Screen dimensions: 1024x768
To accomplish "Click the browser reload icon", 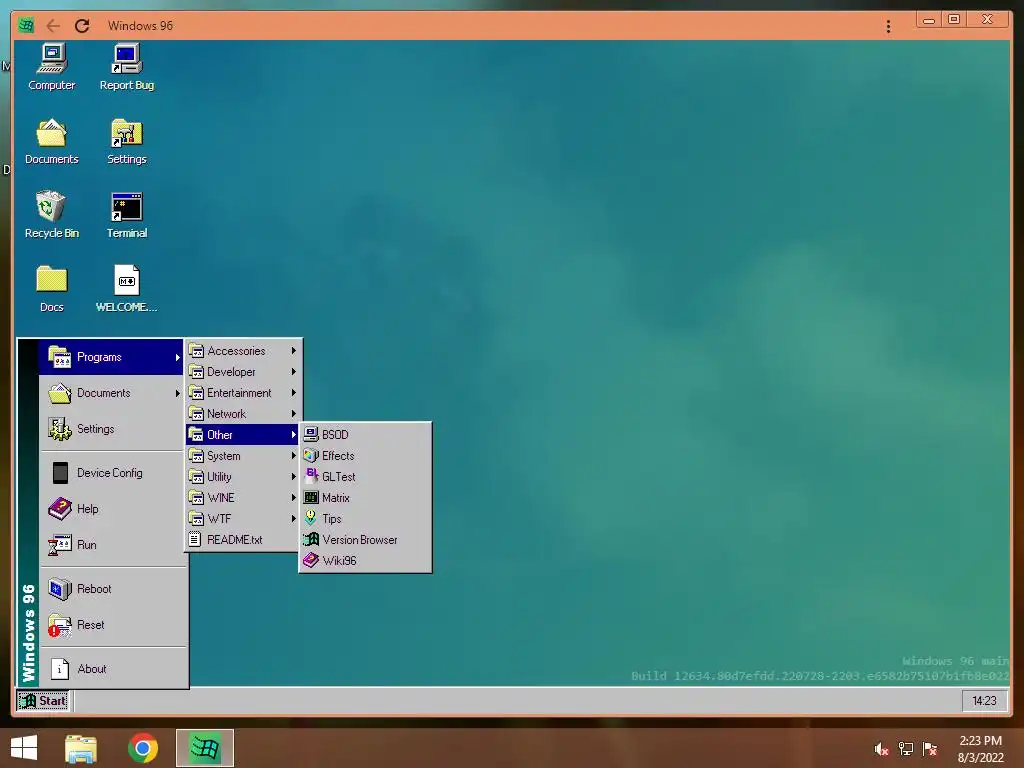I will point(82,25).
